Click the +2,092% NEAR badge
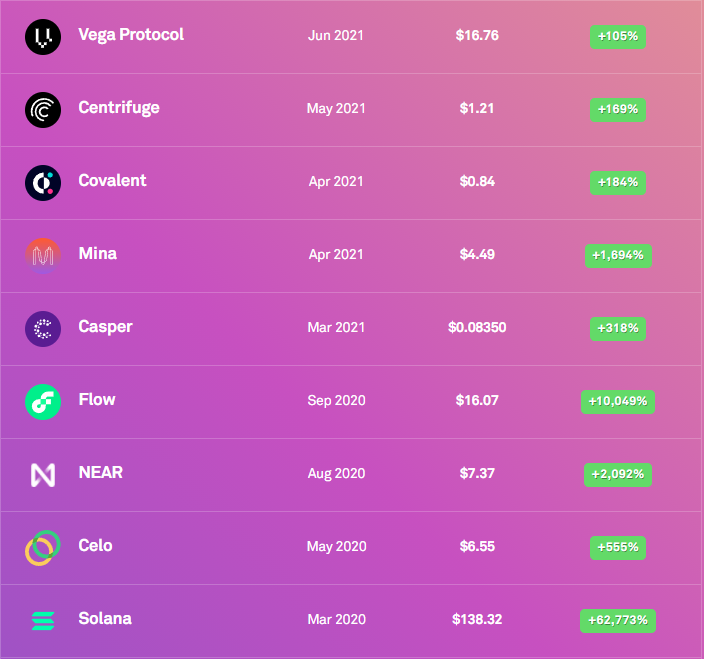 [x=618, y=475]
